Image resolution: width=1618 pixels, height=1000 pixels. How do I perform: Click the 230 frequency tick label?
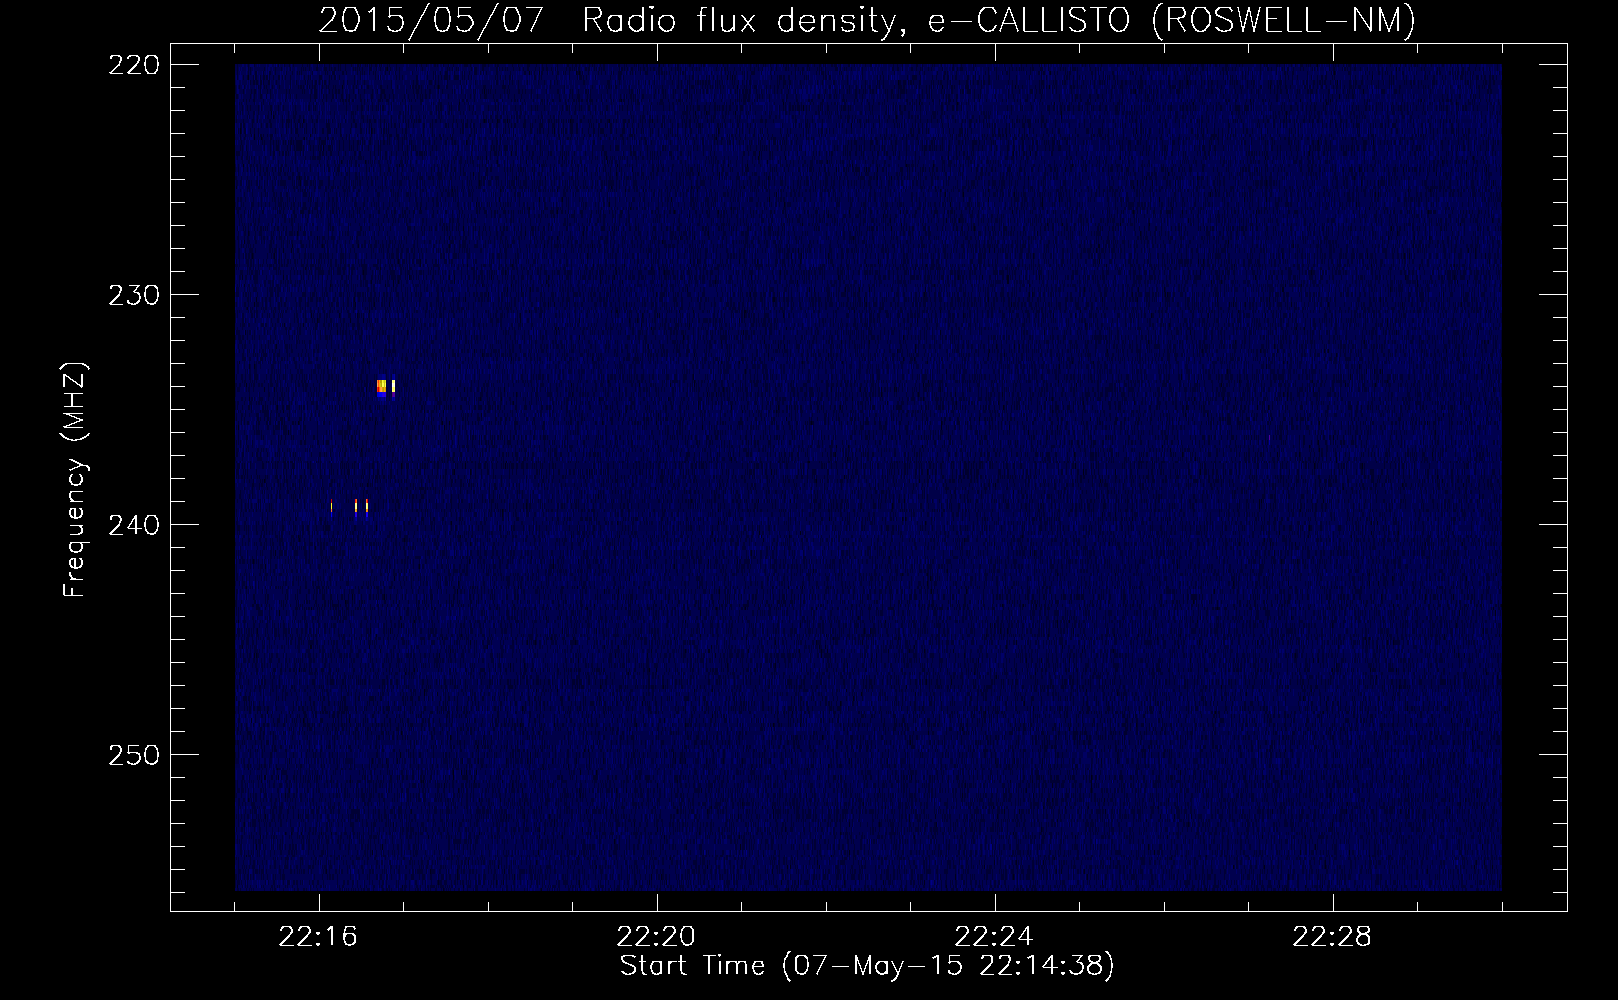132,294
